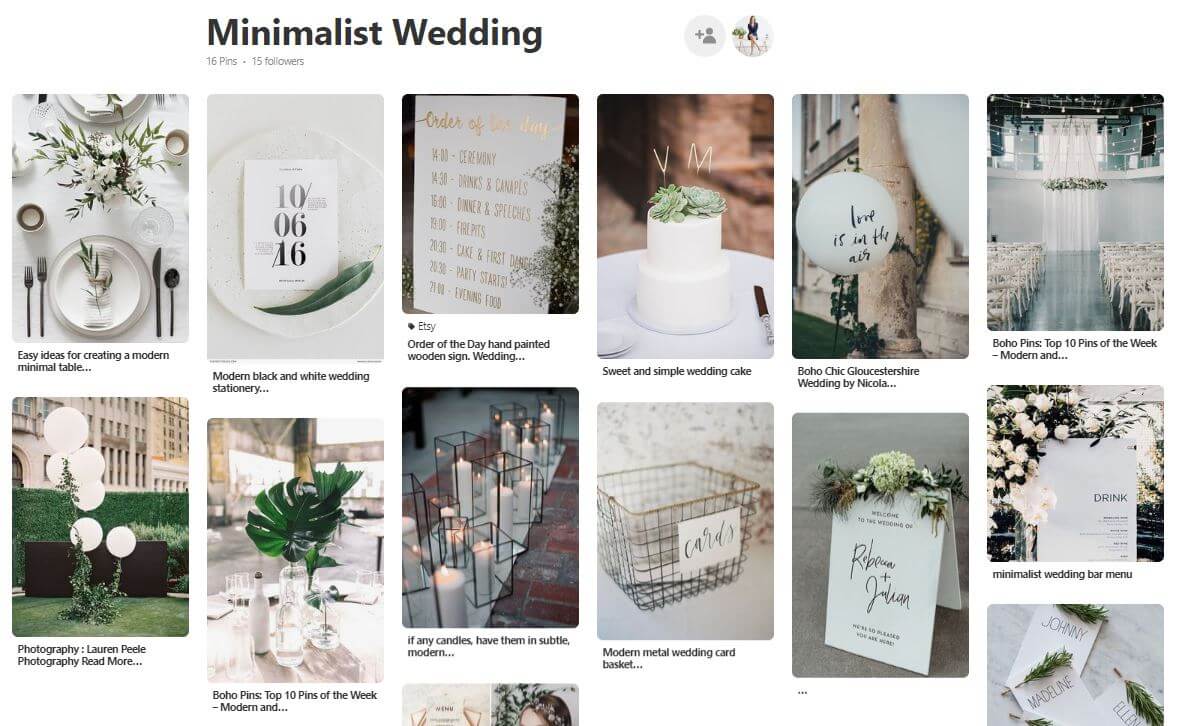
Task: Open the DRINK bar menu sign pin
Action: [1075, 473]
